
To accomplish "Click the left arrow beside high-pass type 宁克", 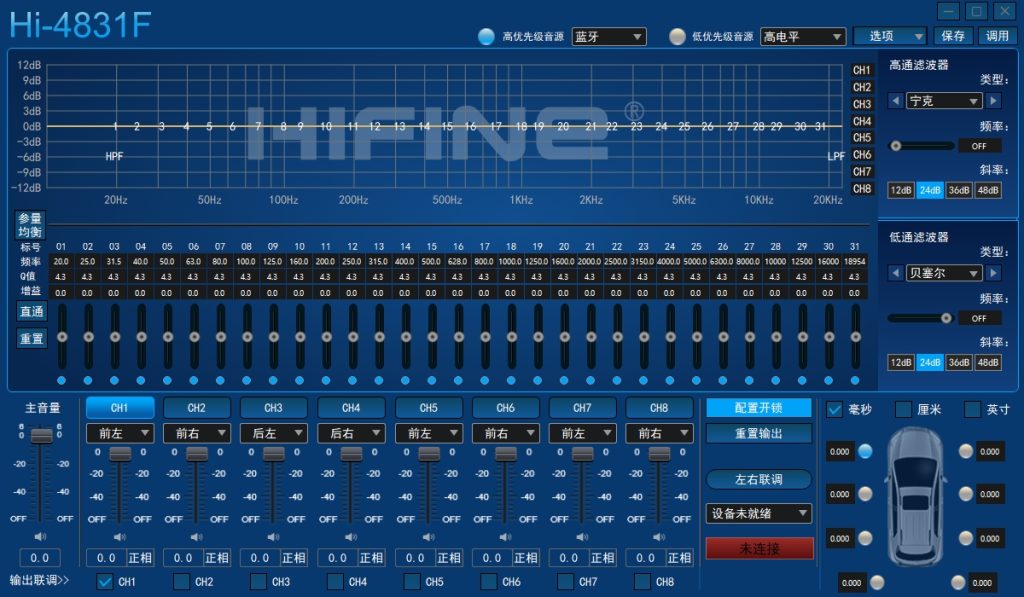I will pyautogui.click(x=895, y=101).
